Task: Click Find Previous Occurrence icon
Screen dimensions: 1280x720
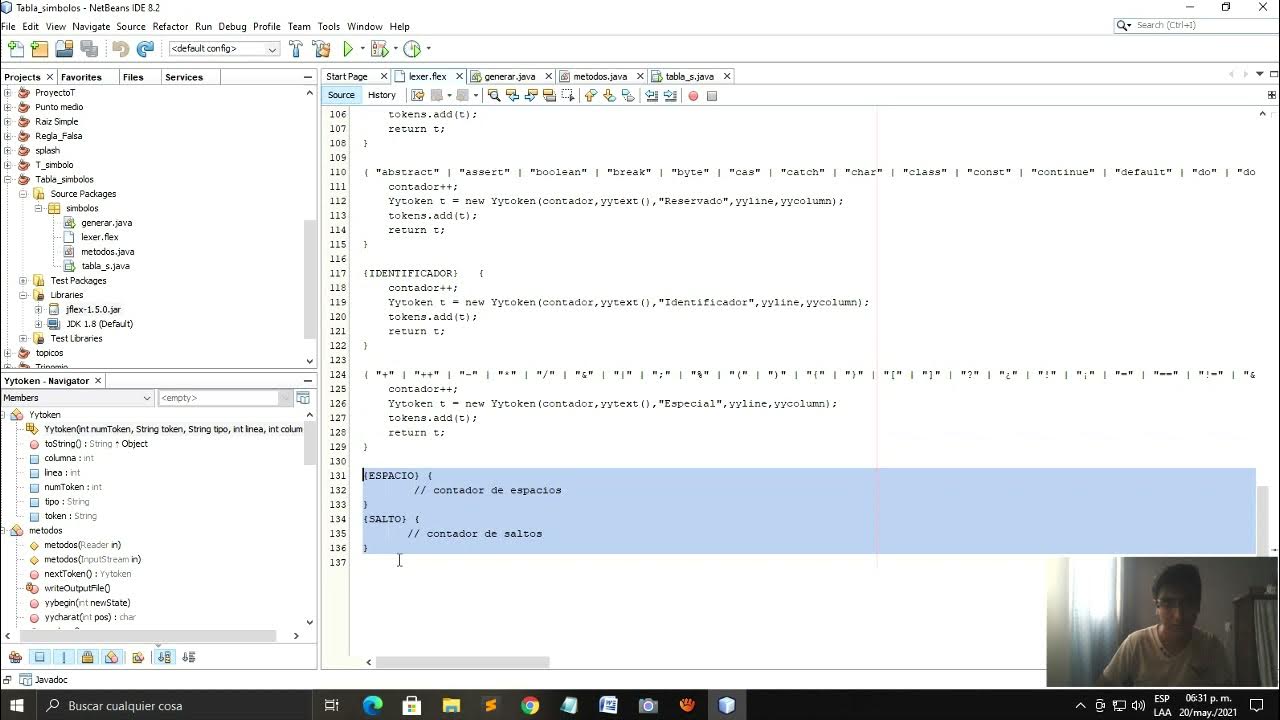Action: tap(513, 95)
